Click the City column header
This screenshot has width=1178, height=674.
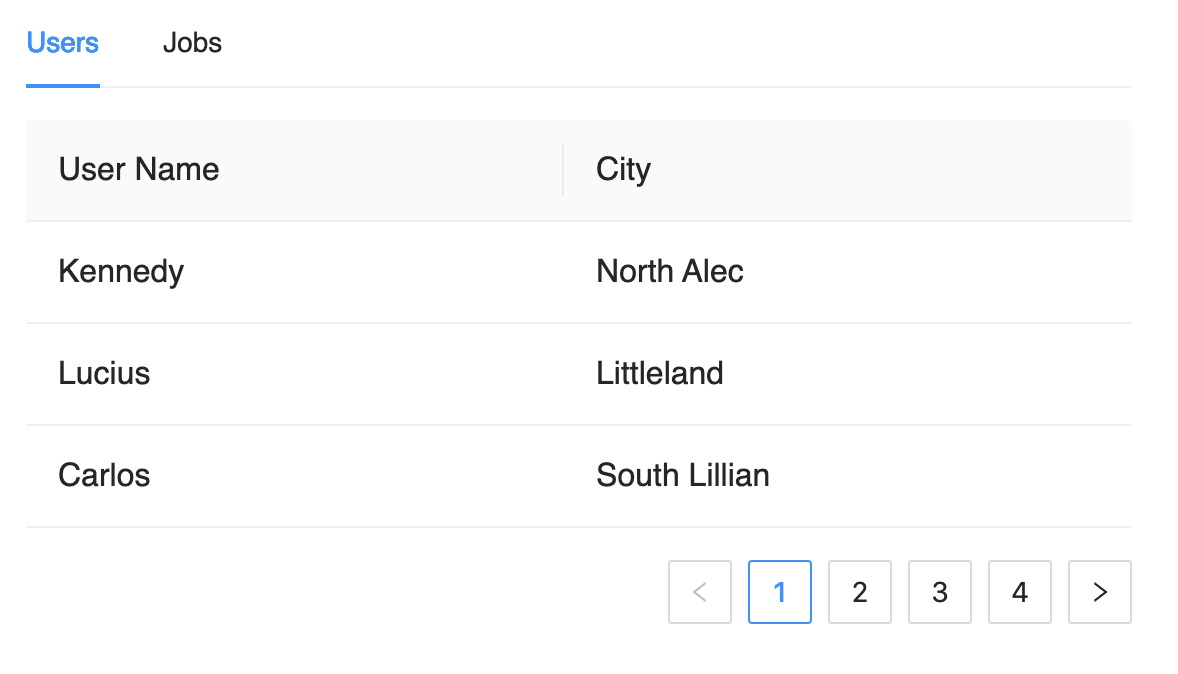click(x=623, y=169)
